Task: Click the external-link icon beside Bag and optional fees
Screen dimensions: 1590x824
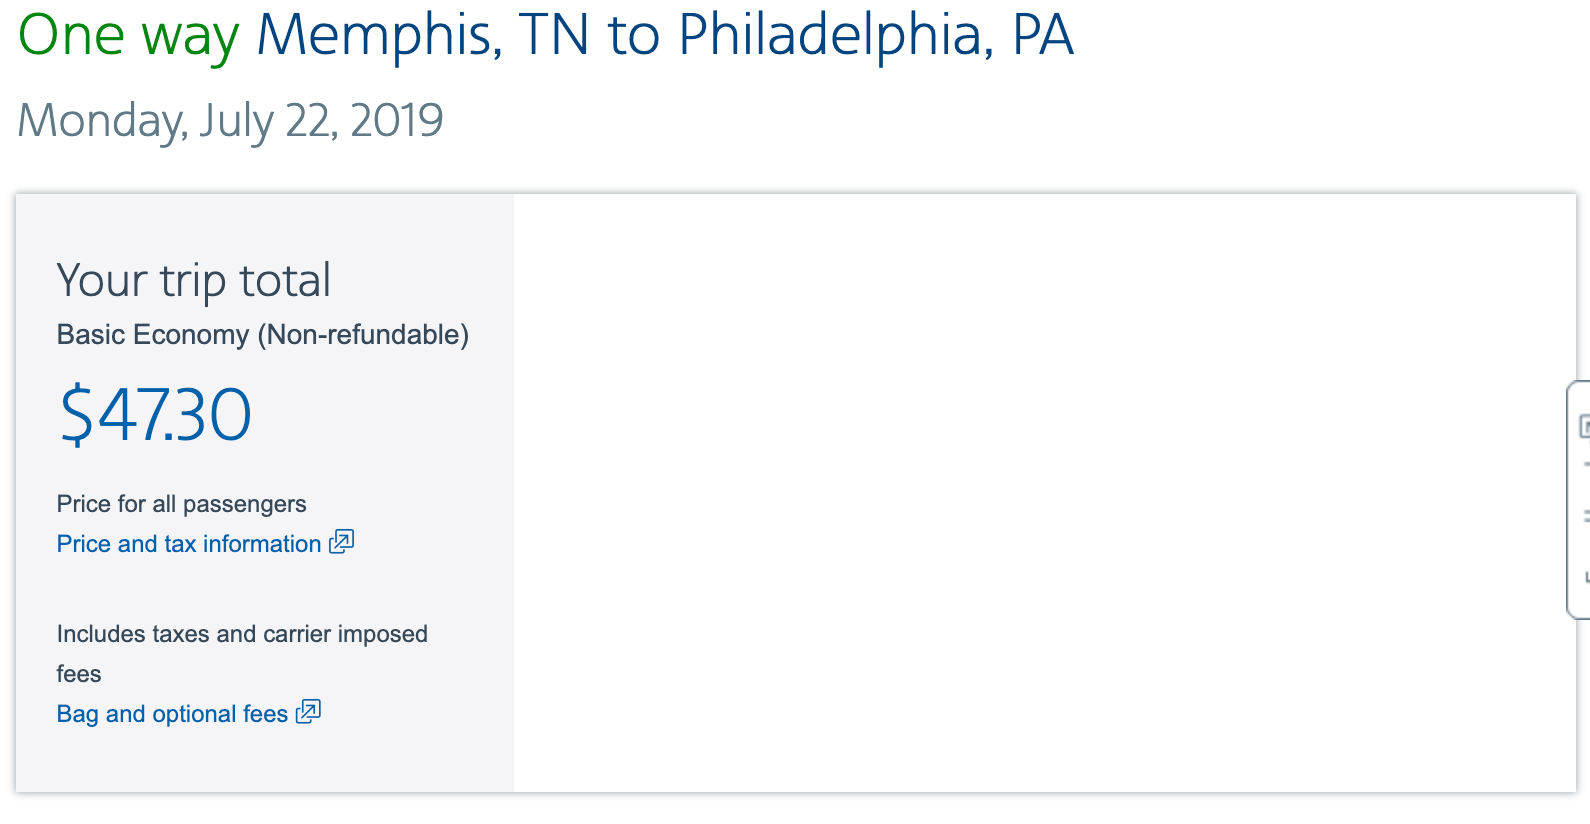Action: pyautogui.click(x=308, y=712)
